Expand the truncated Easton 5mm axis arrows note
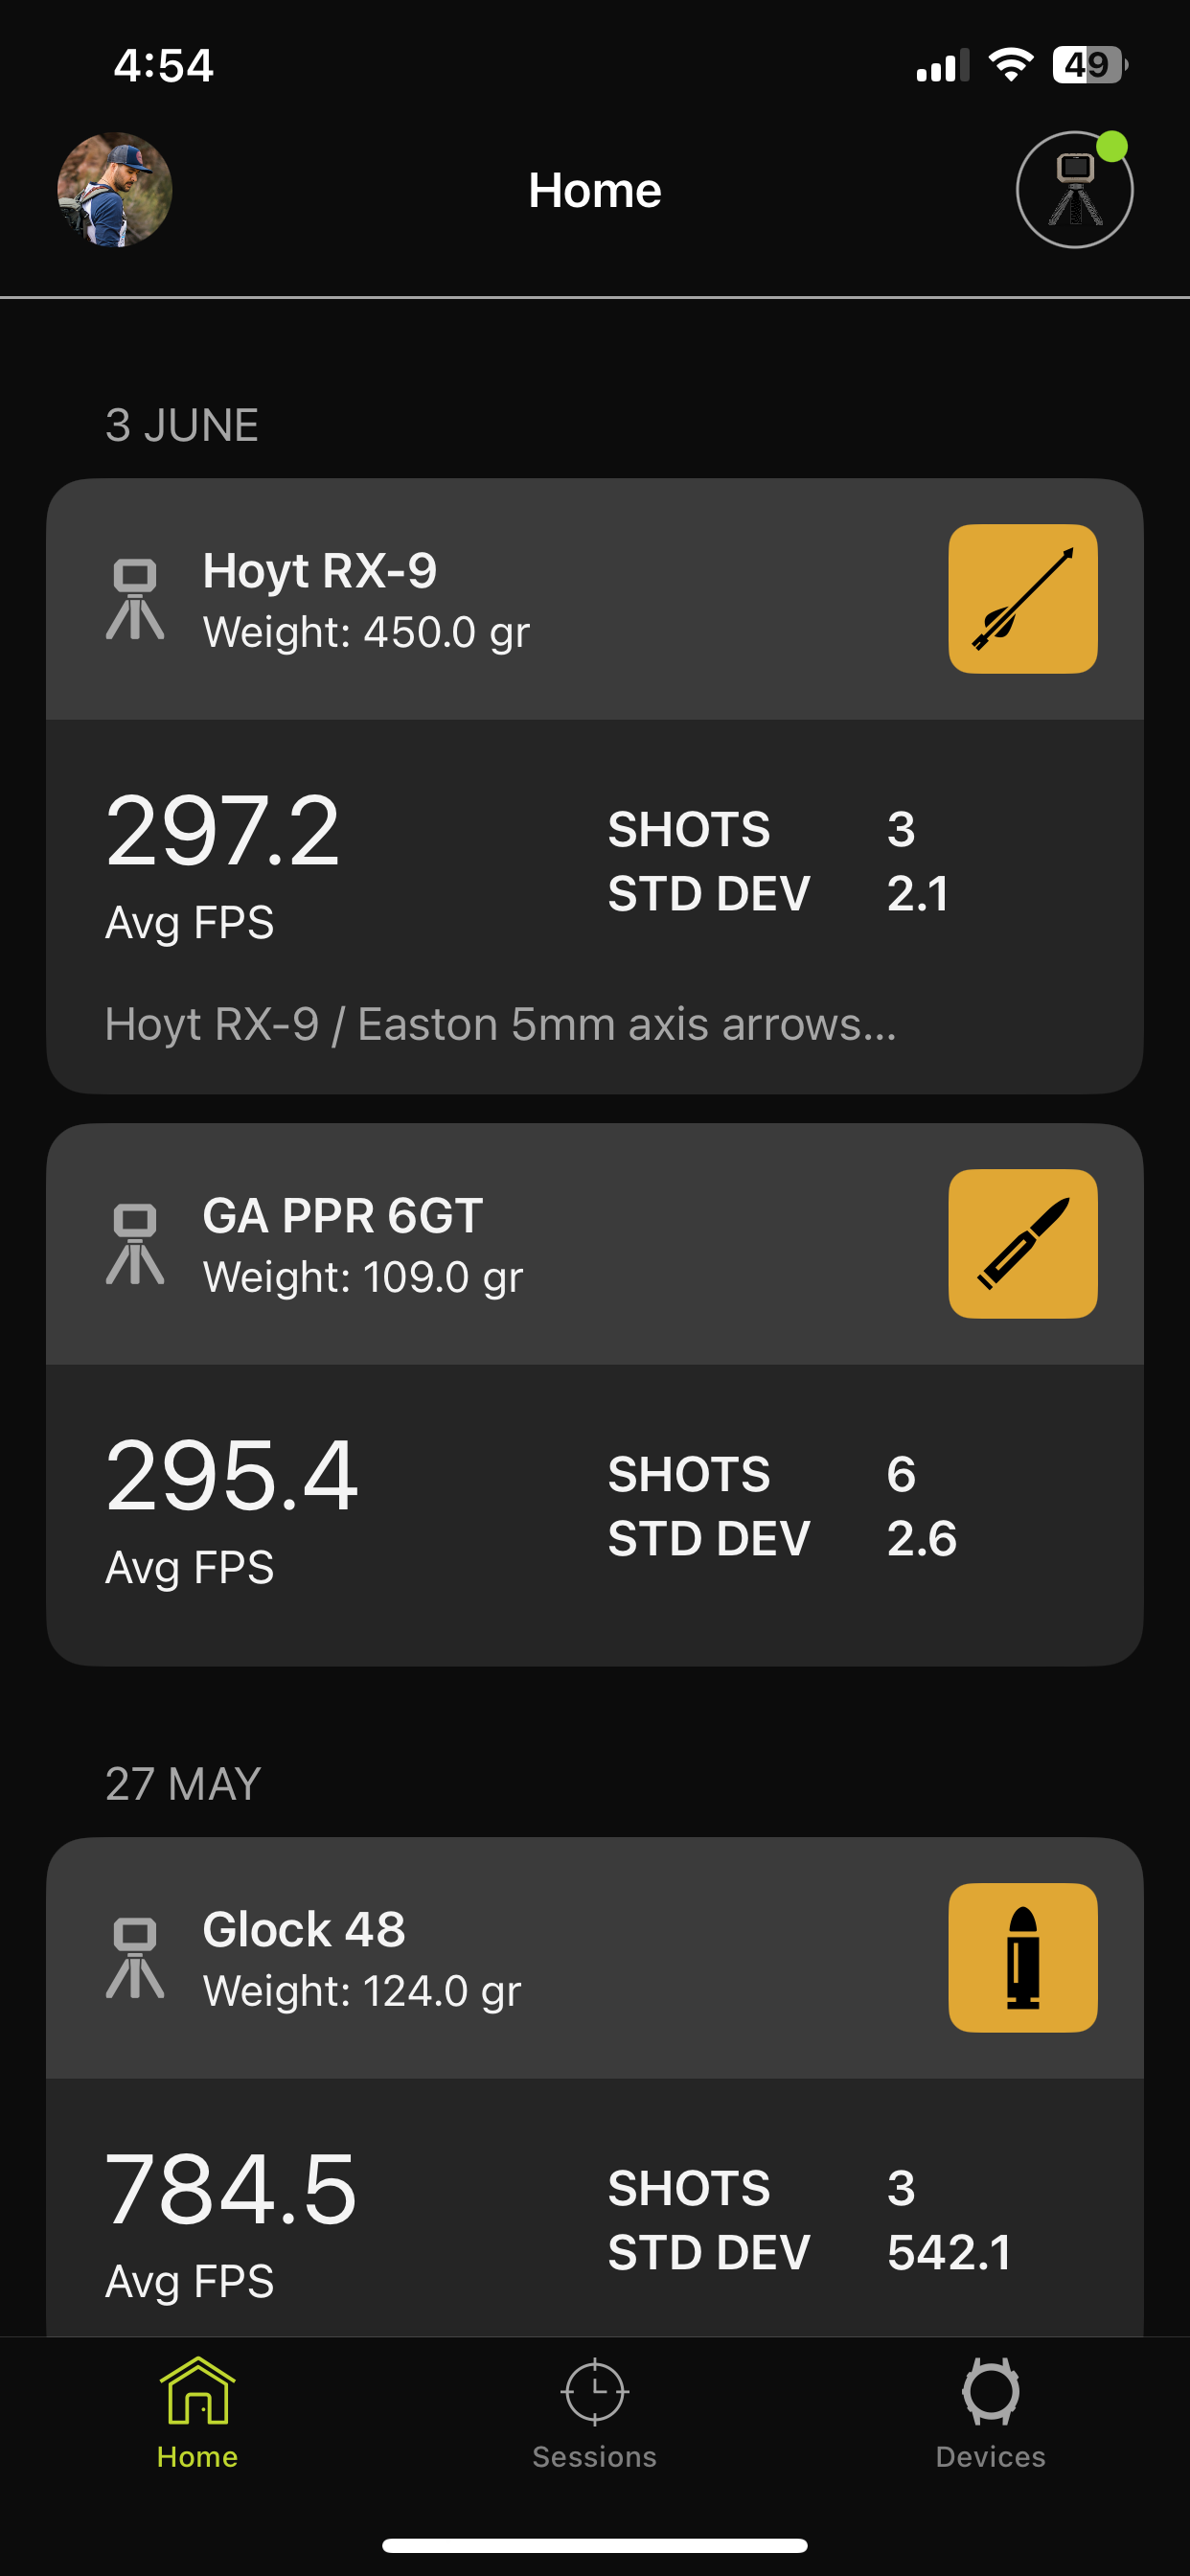Screen dimensions: 1190x2576 click(x=501, y=1024)
